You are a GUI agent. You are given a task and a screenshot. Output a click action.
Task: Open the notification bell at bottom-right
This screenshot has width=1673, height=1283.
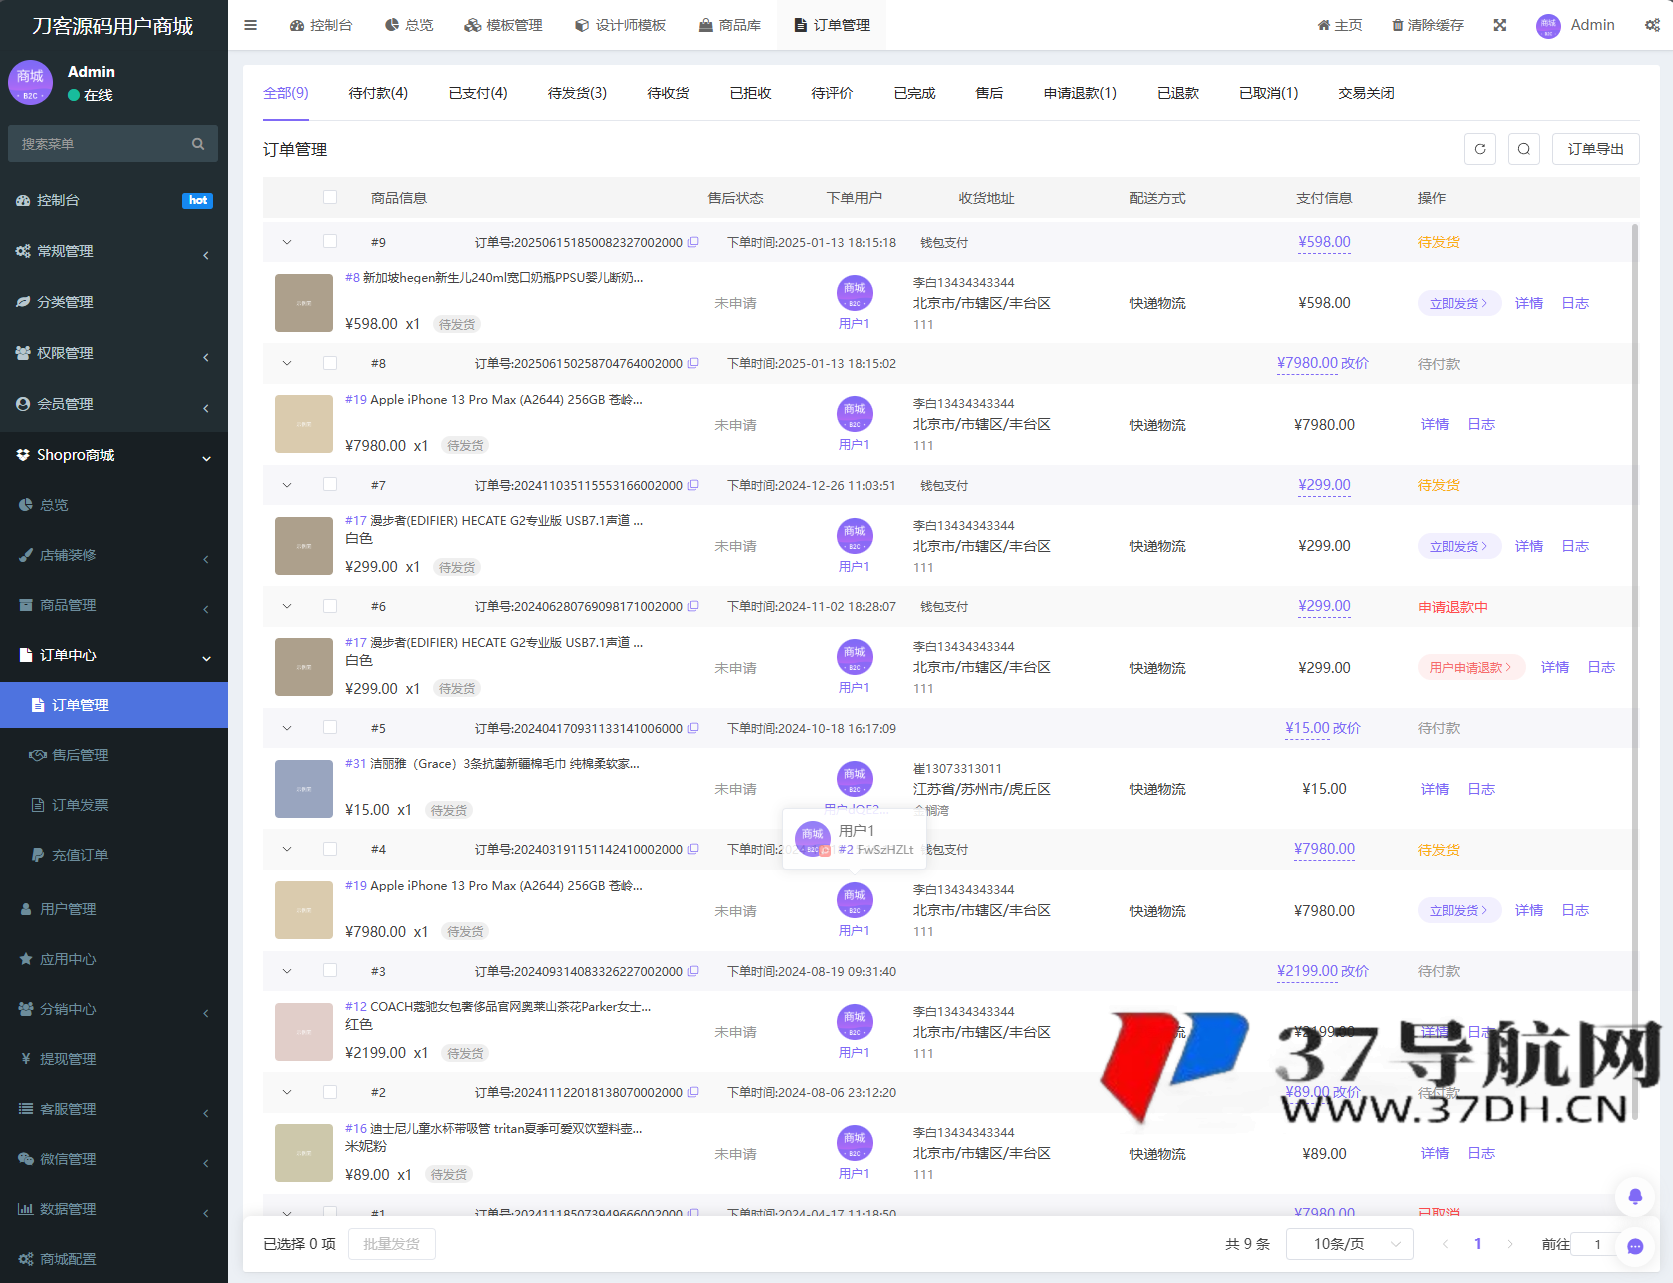coord(1636,1196)
